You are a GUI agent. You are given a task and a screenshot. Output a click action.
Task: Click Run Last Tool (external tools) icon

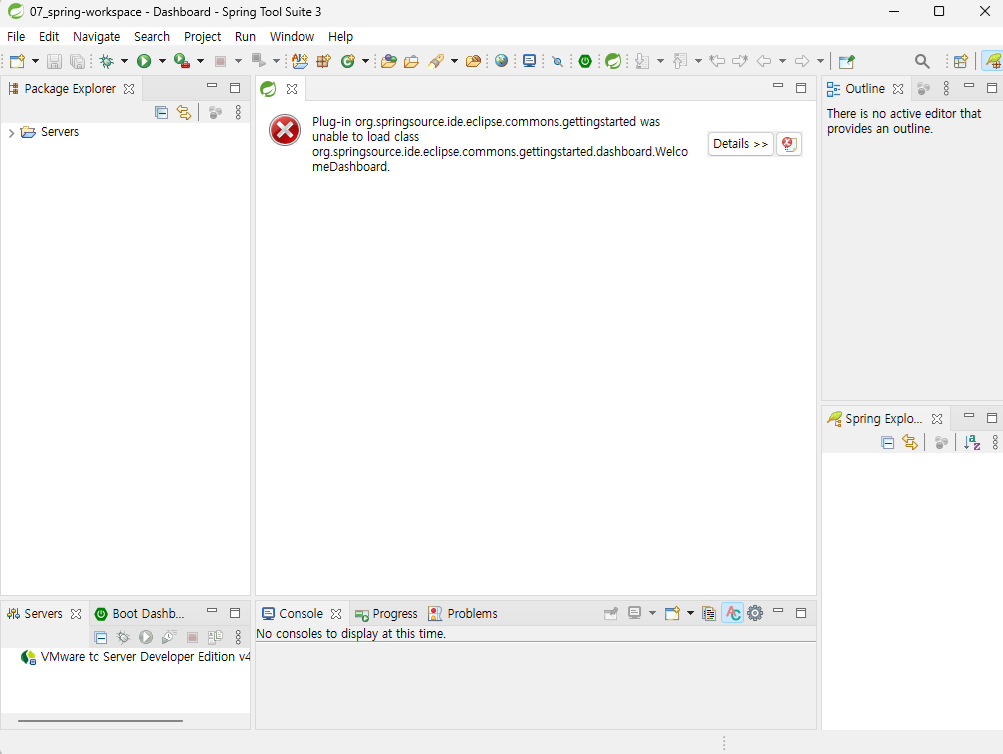(x=182, y=61)
